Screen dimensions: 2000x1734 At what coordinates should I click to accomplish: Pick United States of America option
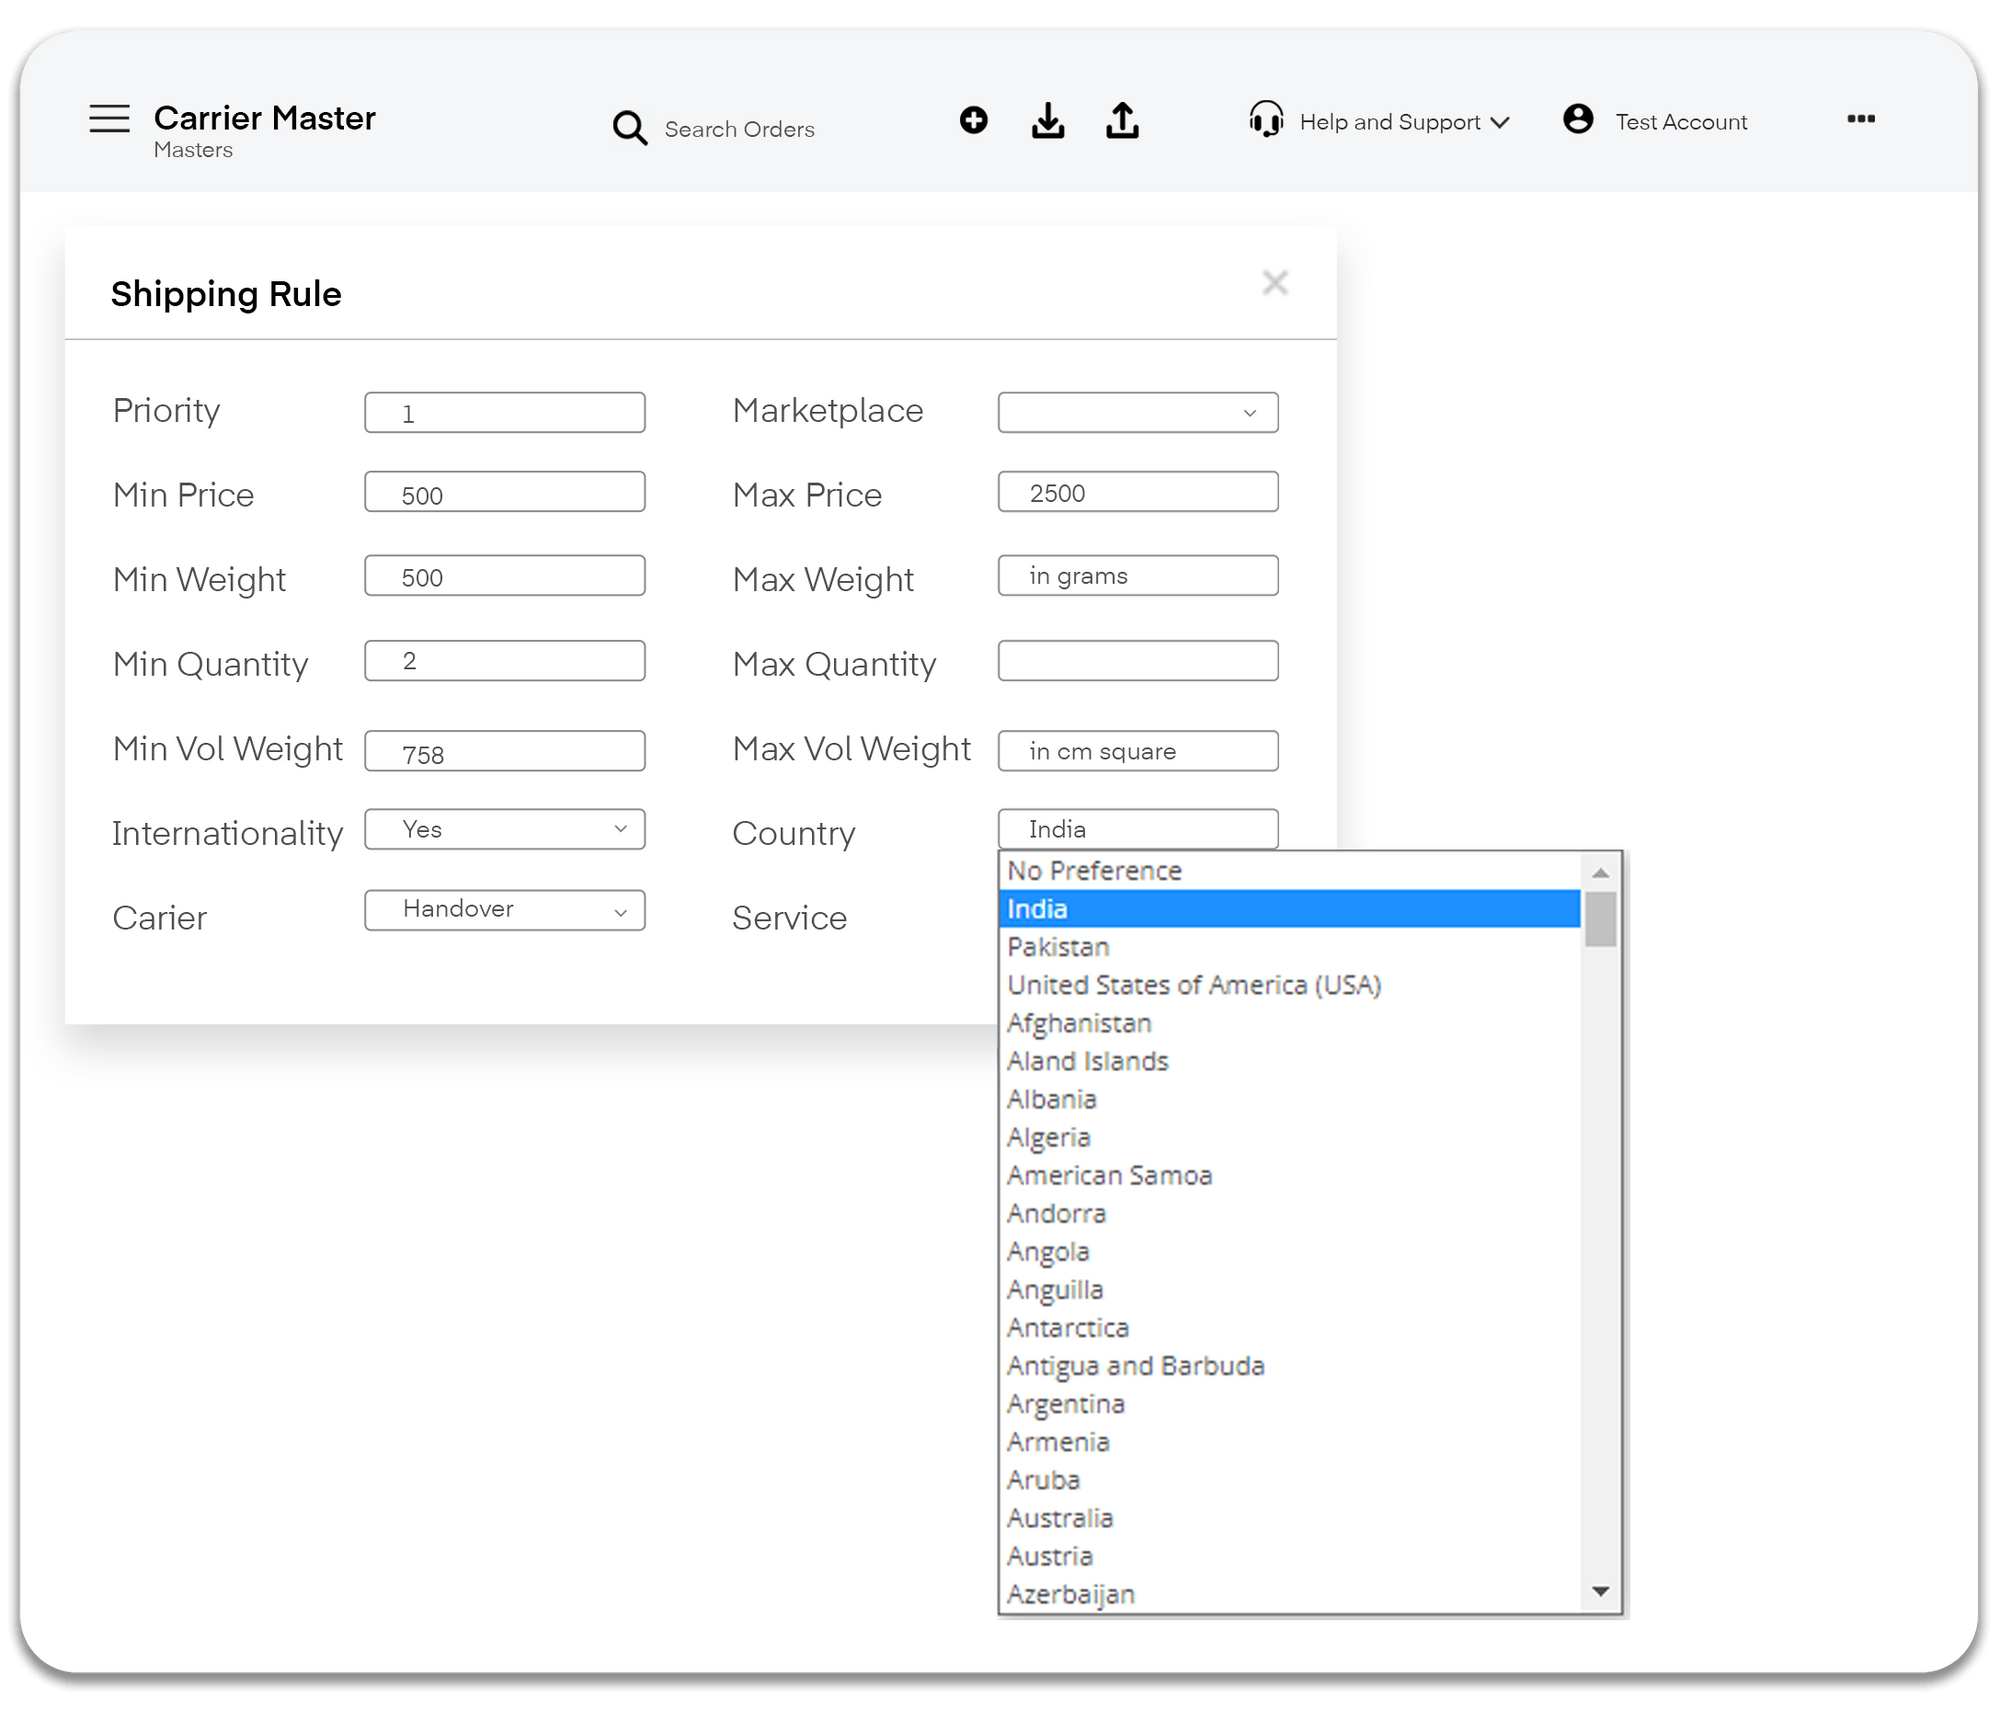click(x=1194, y=985)
